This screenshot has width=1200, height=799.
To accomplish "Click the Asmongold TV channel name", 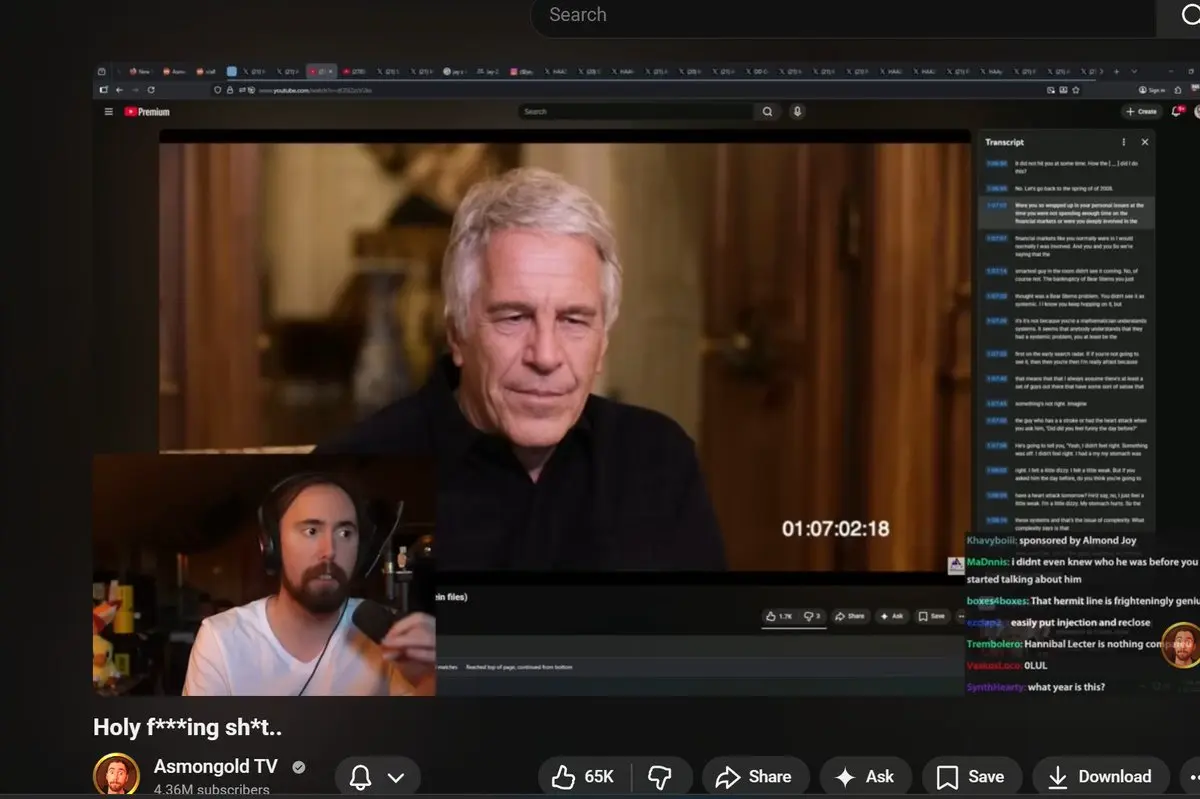I will [215, 766].
